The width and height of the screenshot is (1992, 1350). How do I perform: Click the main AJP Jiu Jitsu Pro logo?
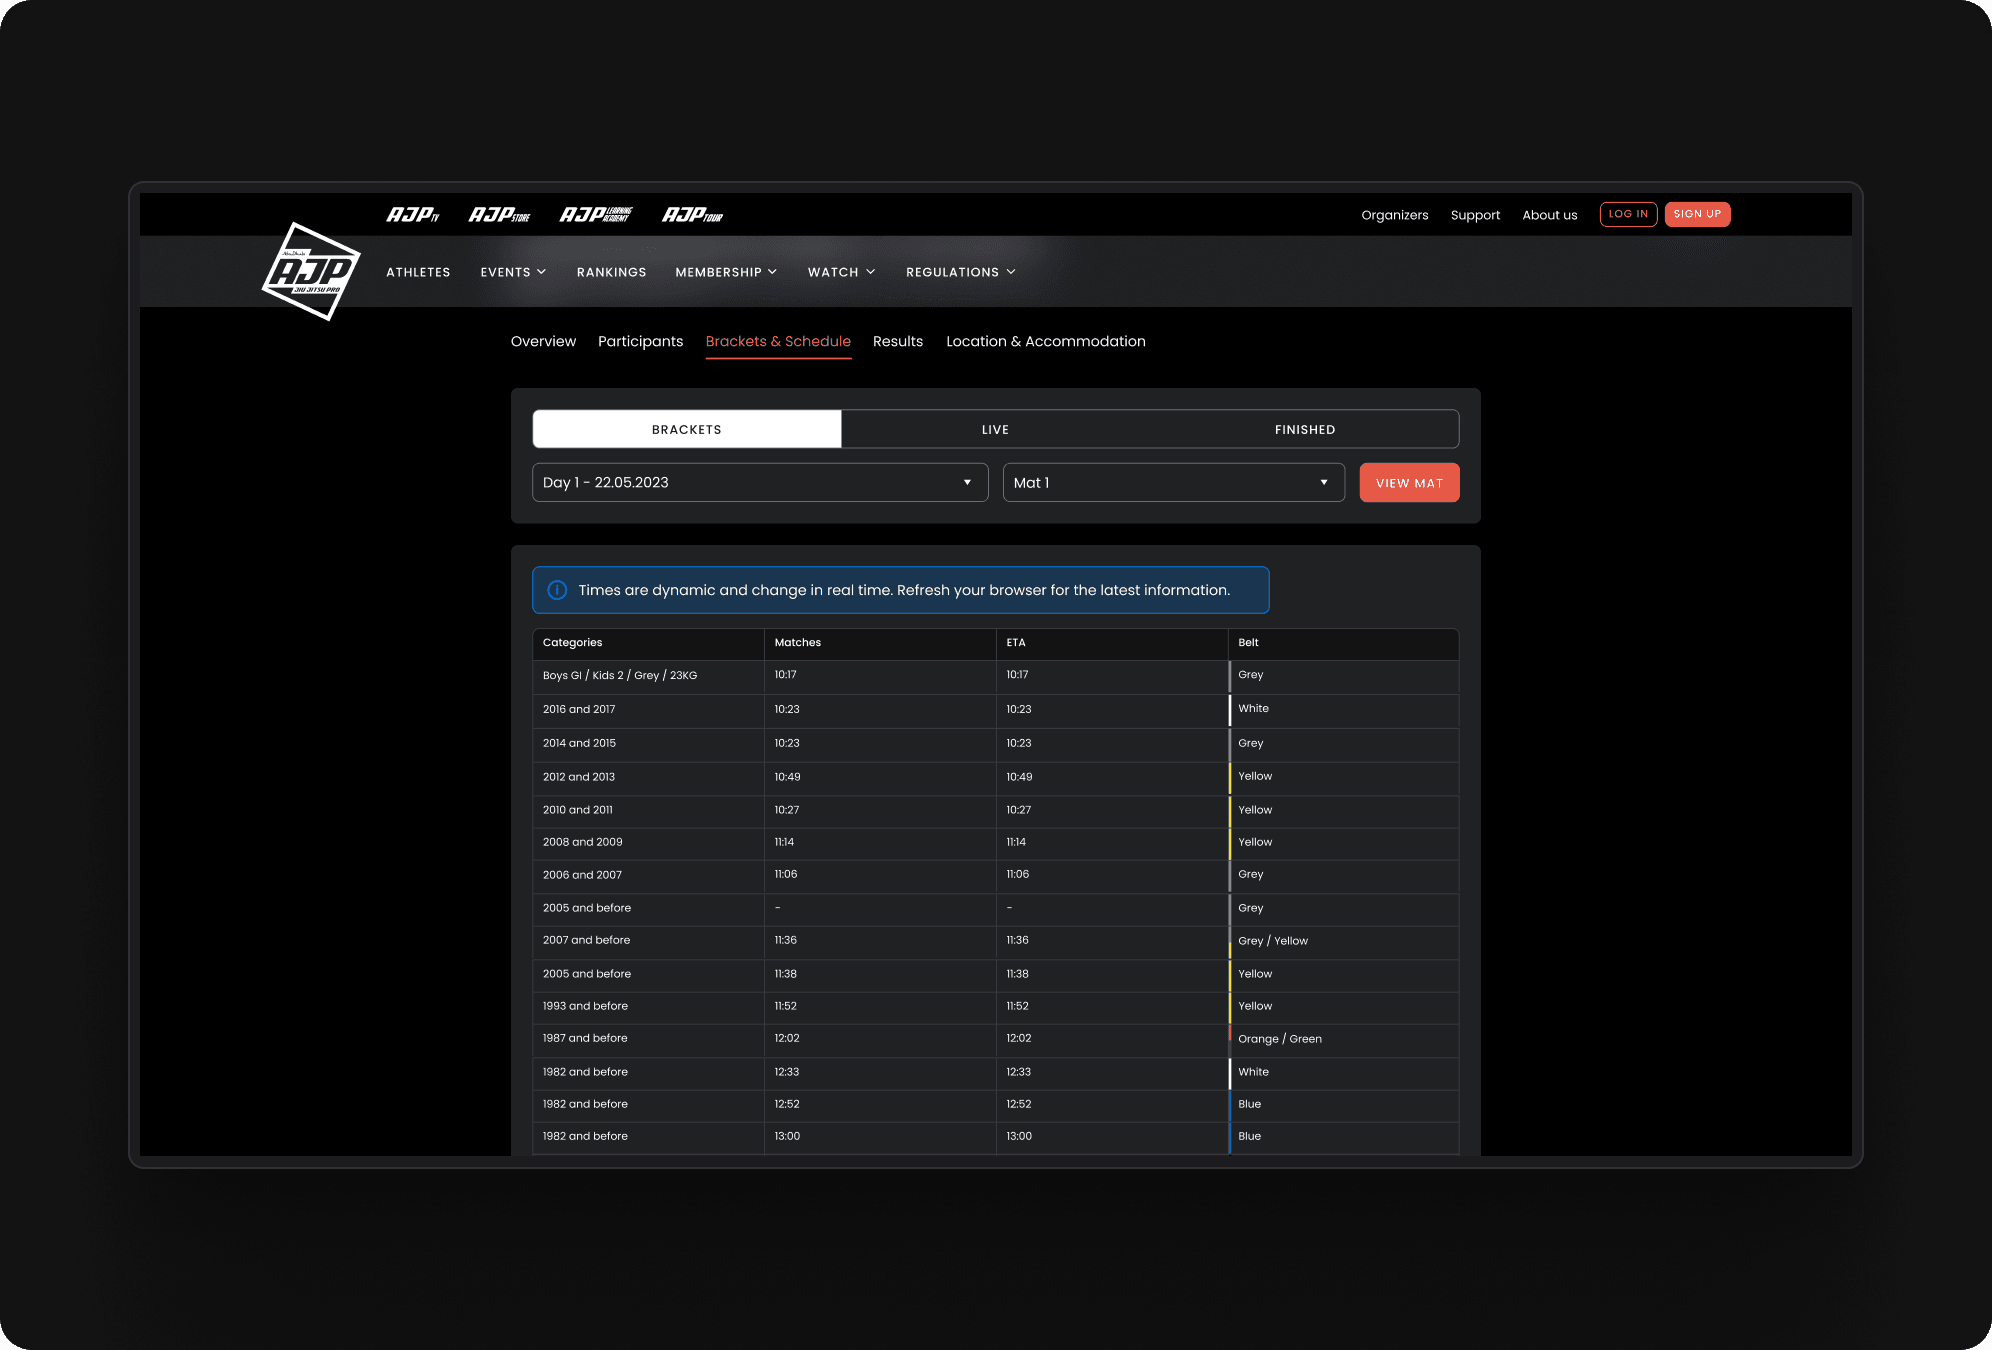[x=311, y=272]
